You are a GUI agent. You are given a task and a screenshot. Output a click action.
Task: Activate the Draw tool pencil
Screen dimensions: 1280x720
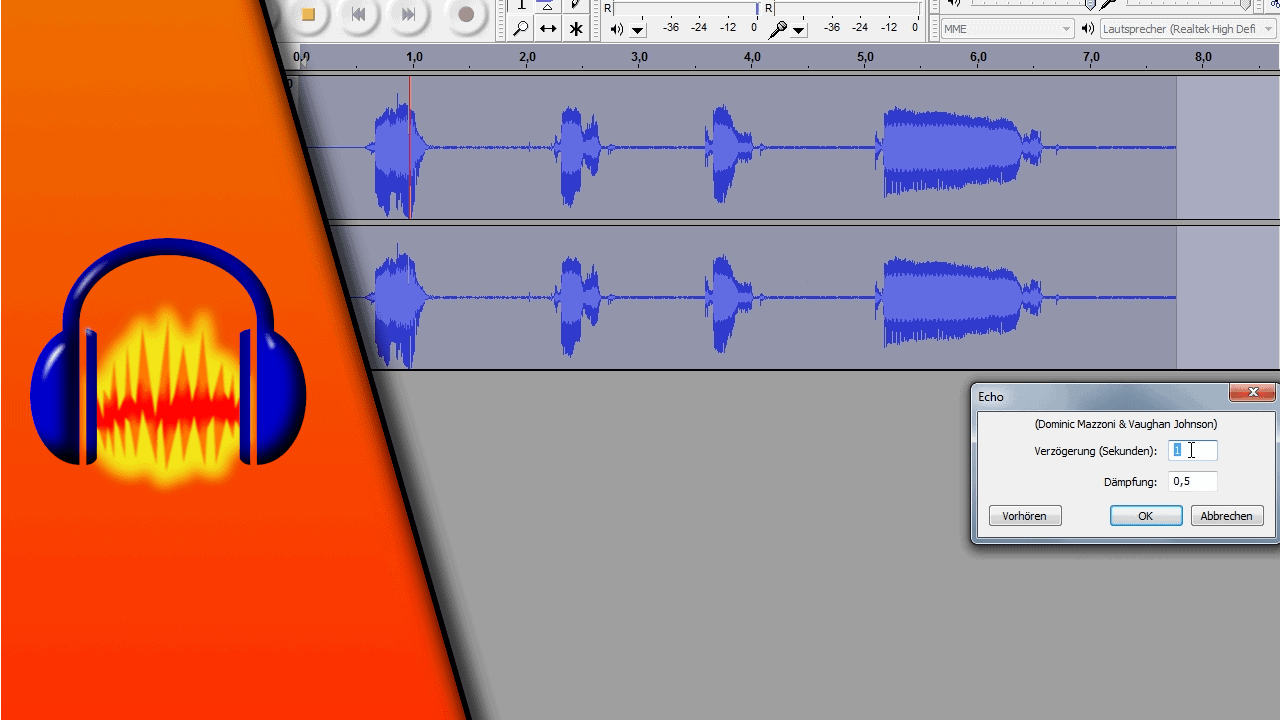576,7
